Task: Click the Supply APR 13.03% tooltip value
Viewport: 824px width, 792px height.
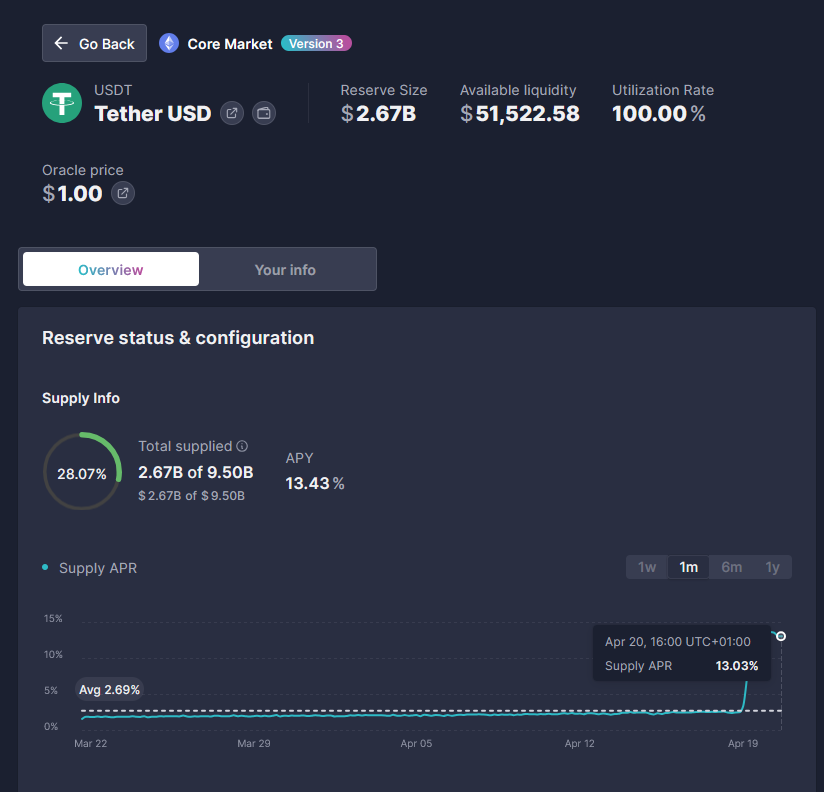Action: pyautogui.click(x=737, y=666)
